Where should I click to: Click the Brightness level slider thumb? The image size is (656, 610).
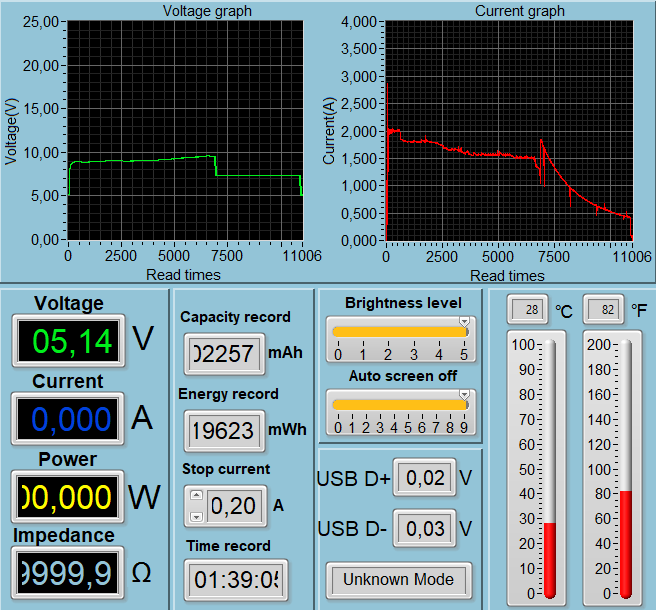point(464,322)
